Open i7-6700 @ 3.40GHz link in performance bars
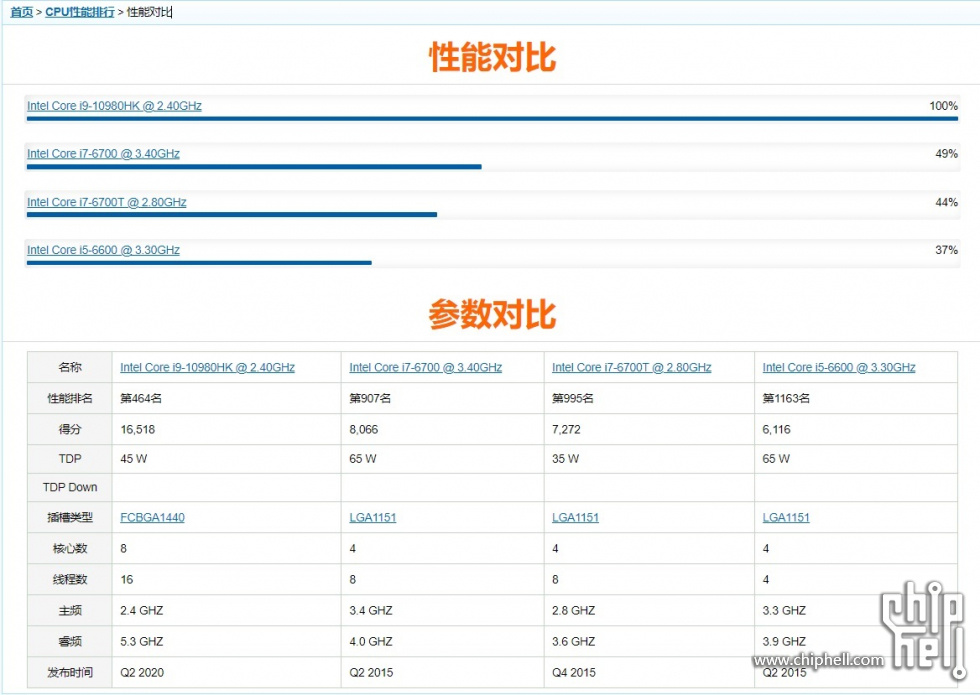The image size is (980, 695). [103, 153]
